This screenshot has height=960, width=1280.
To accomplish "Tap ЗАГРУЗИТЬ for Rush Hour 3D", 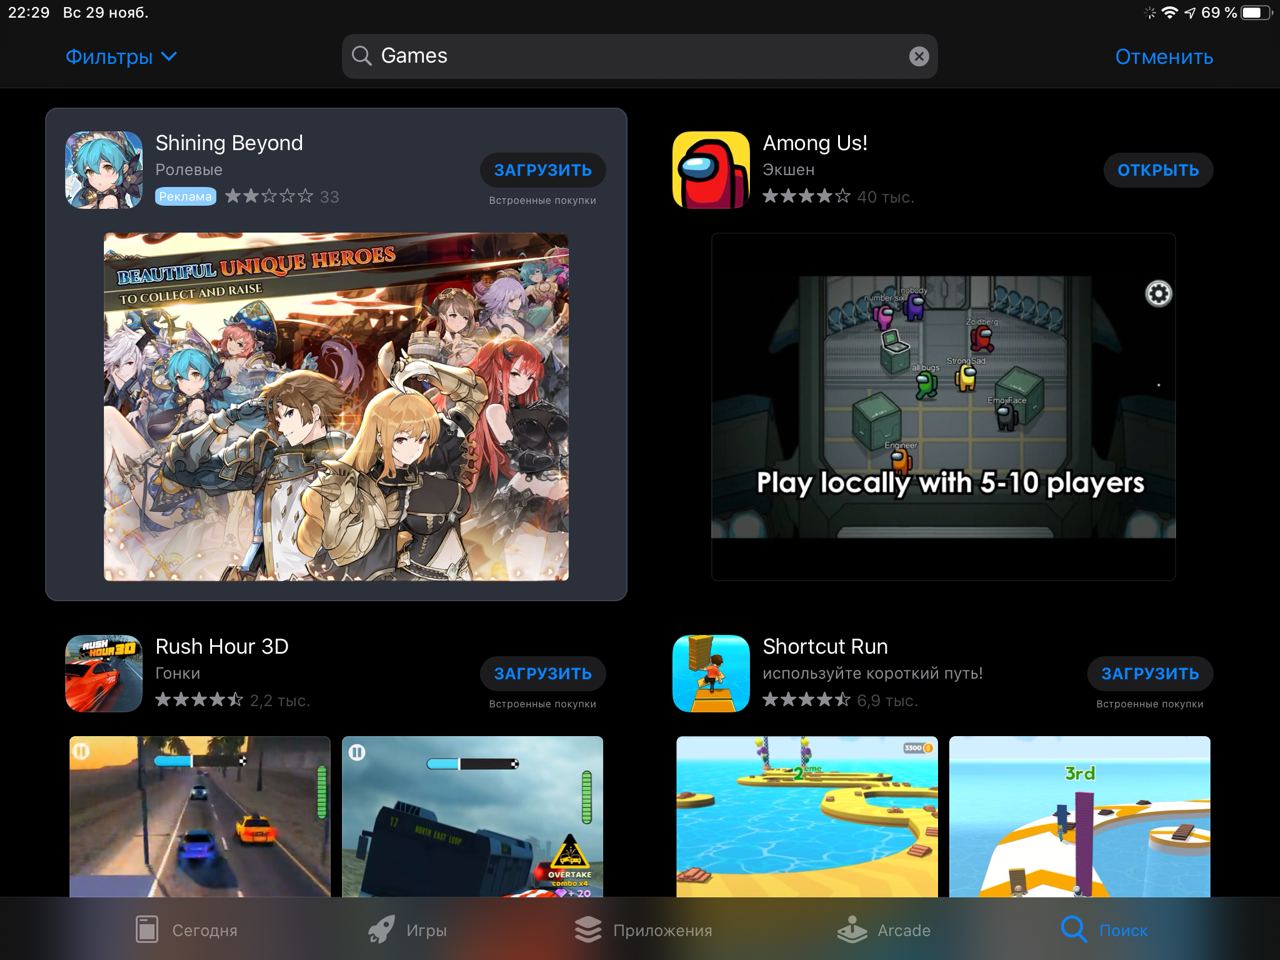I will point(543,673).
